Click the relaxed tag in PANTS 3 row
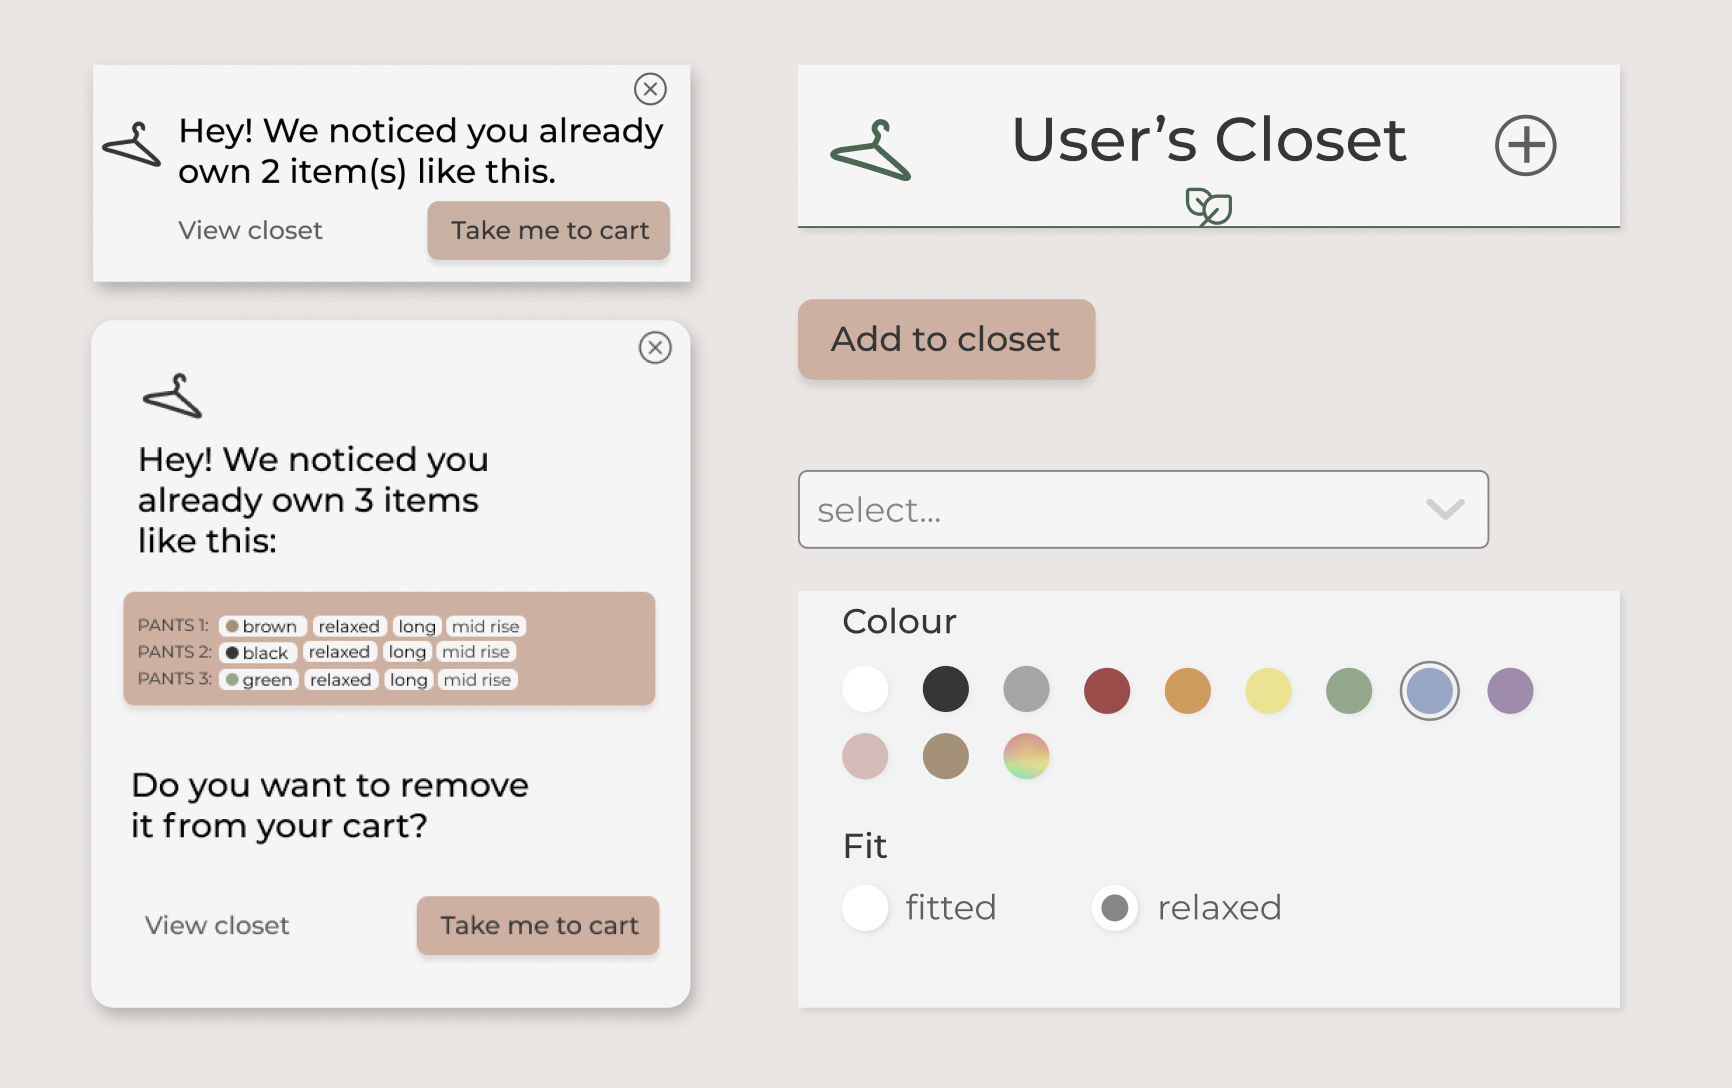Viewport: 1732px width, 1088px height. pos(341,680)
